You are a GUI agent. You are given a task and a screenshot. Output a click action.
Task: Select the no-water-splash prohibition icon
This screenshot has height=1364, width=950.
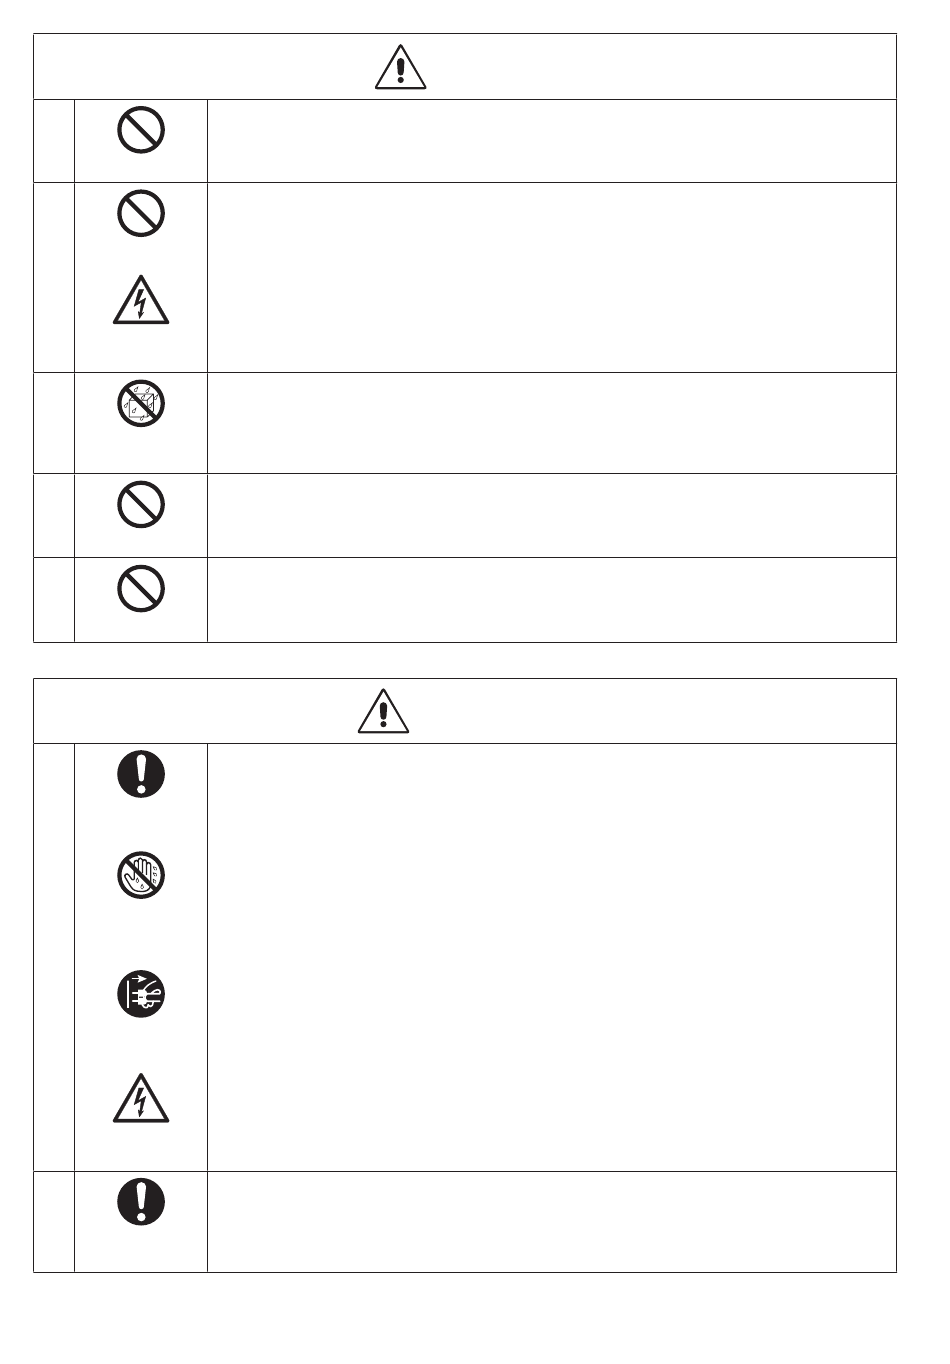(141, 404)
